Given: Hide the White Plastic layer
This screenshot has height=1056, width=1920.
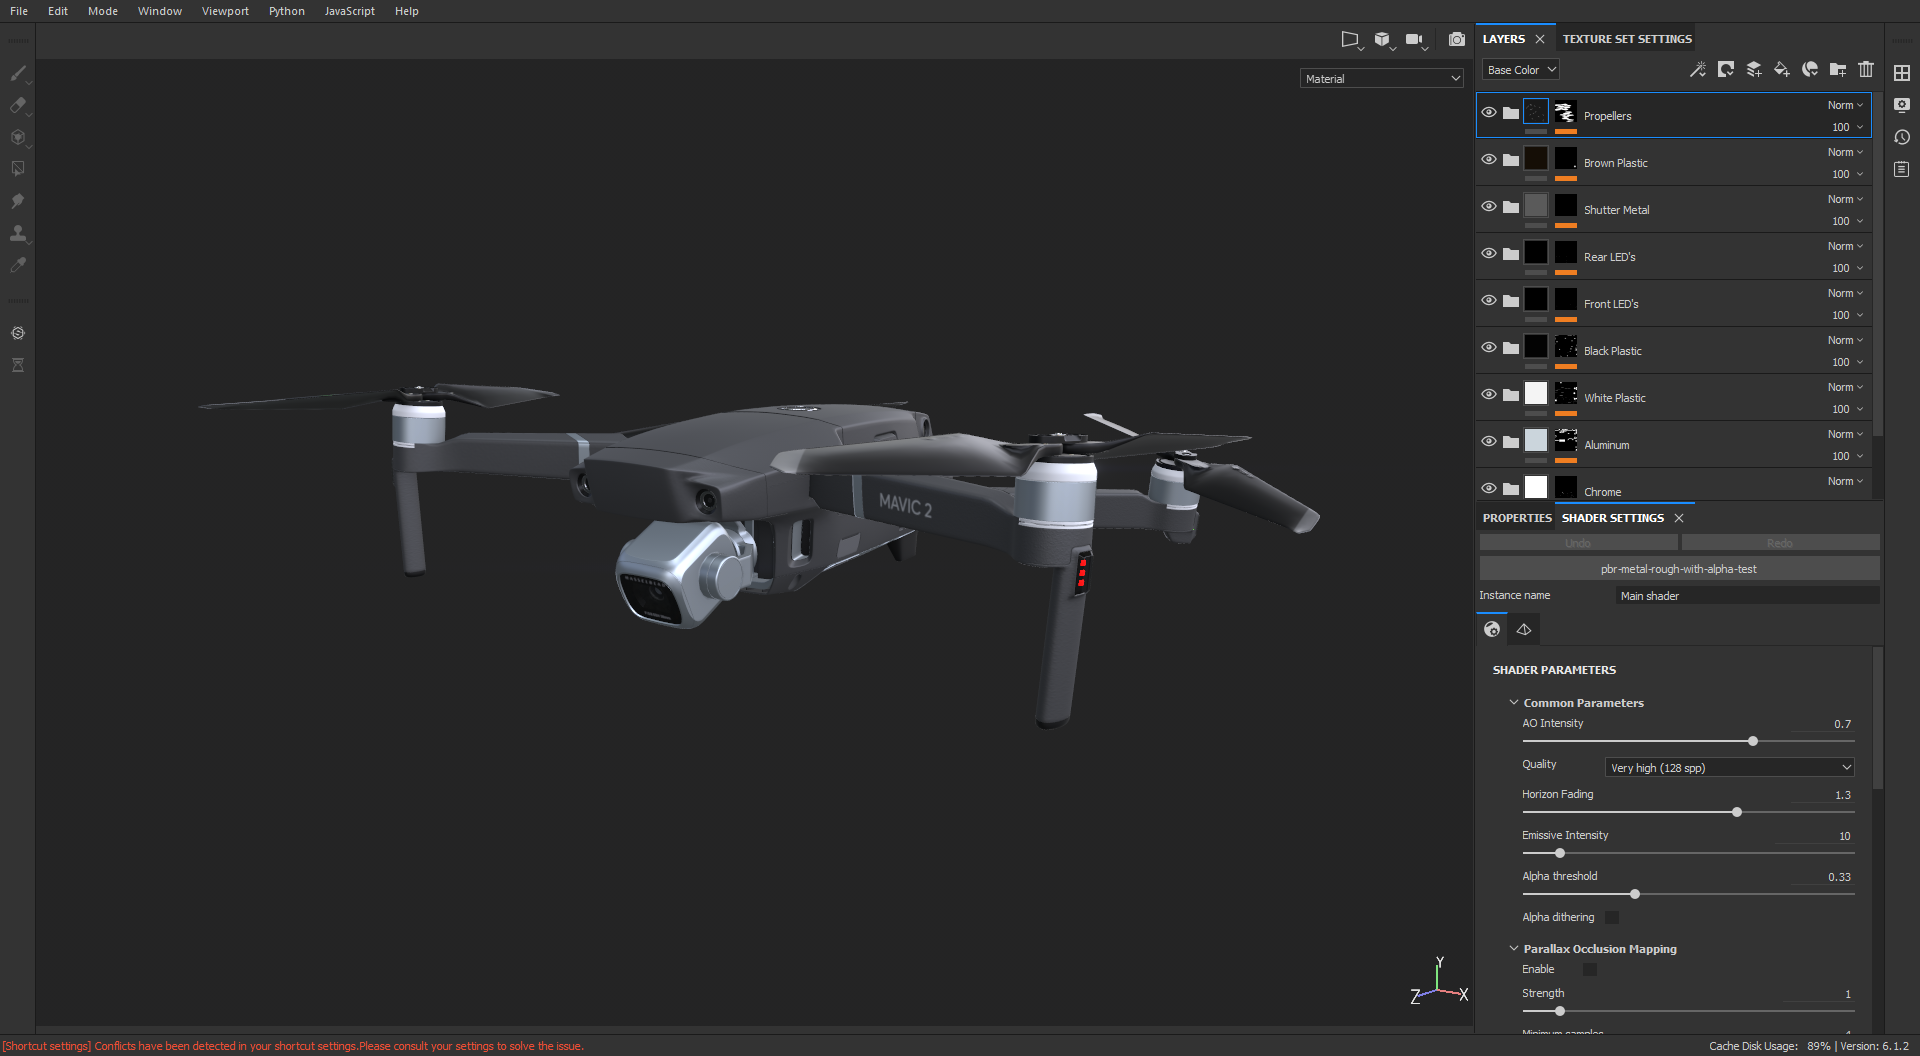Looking at the screenshot, I should [x=1489, y=395].
